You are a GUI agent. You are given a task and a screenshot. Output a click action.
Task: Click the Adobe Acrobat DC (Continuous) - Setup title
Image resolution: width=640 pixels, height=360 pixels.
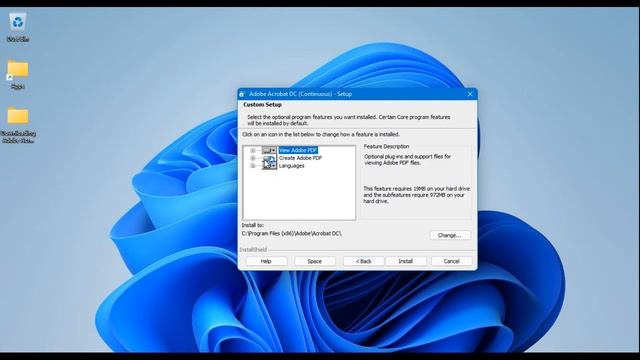tap(300, 94)
